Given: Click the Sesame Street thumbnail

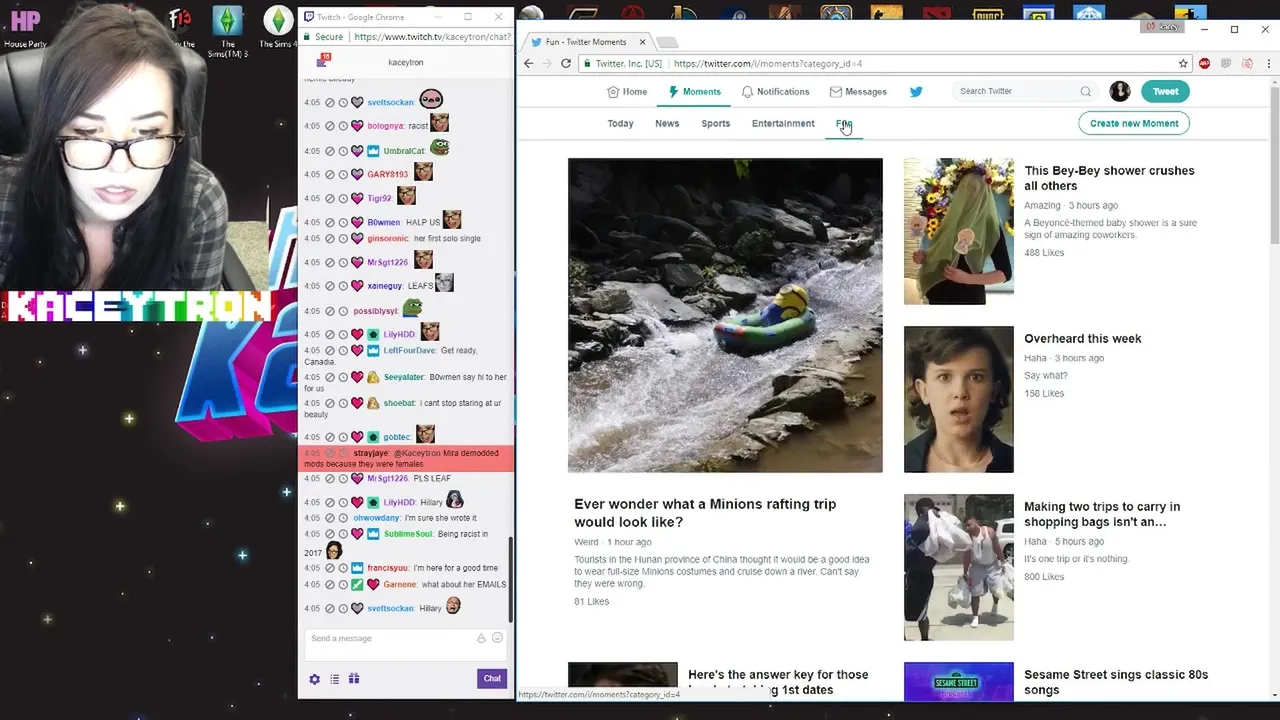Looking at the screenshot, I should point(958,682).
